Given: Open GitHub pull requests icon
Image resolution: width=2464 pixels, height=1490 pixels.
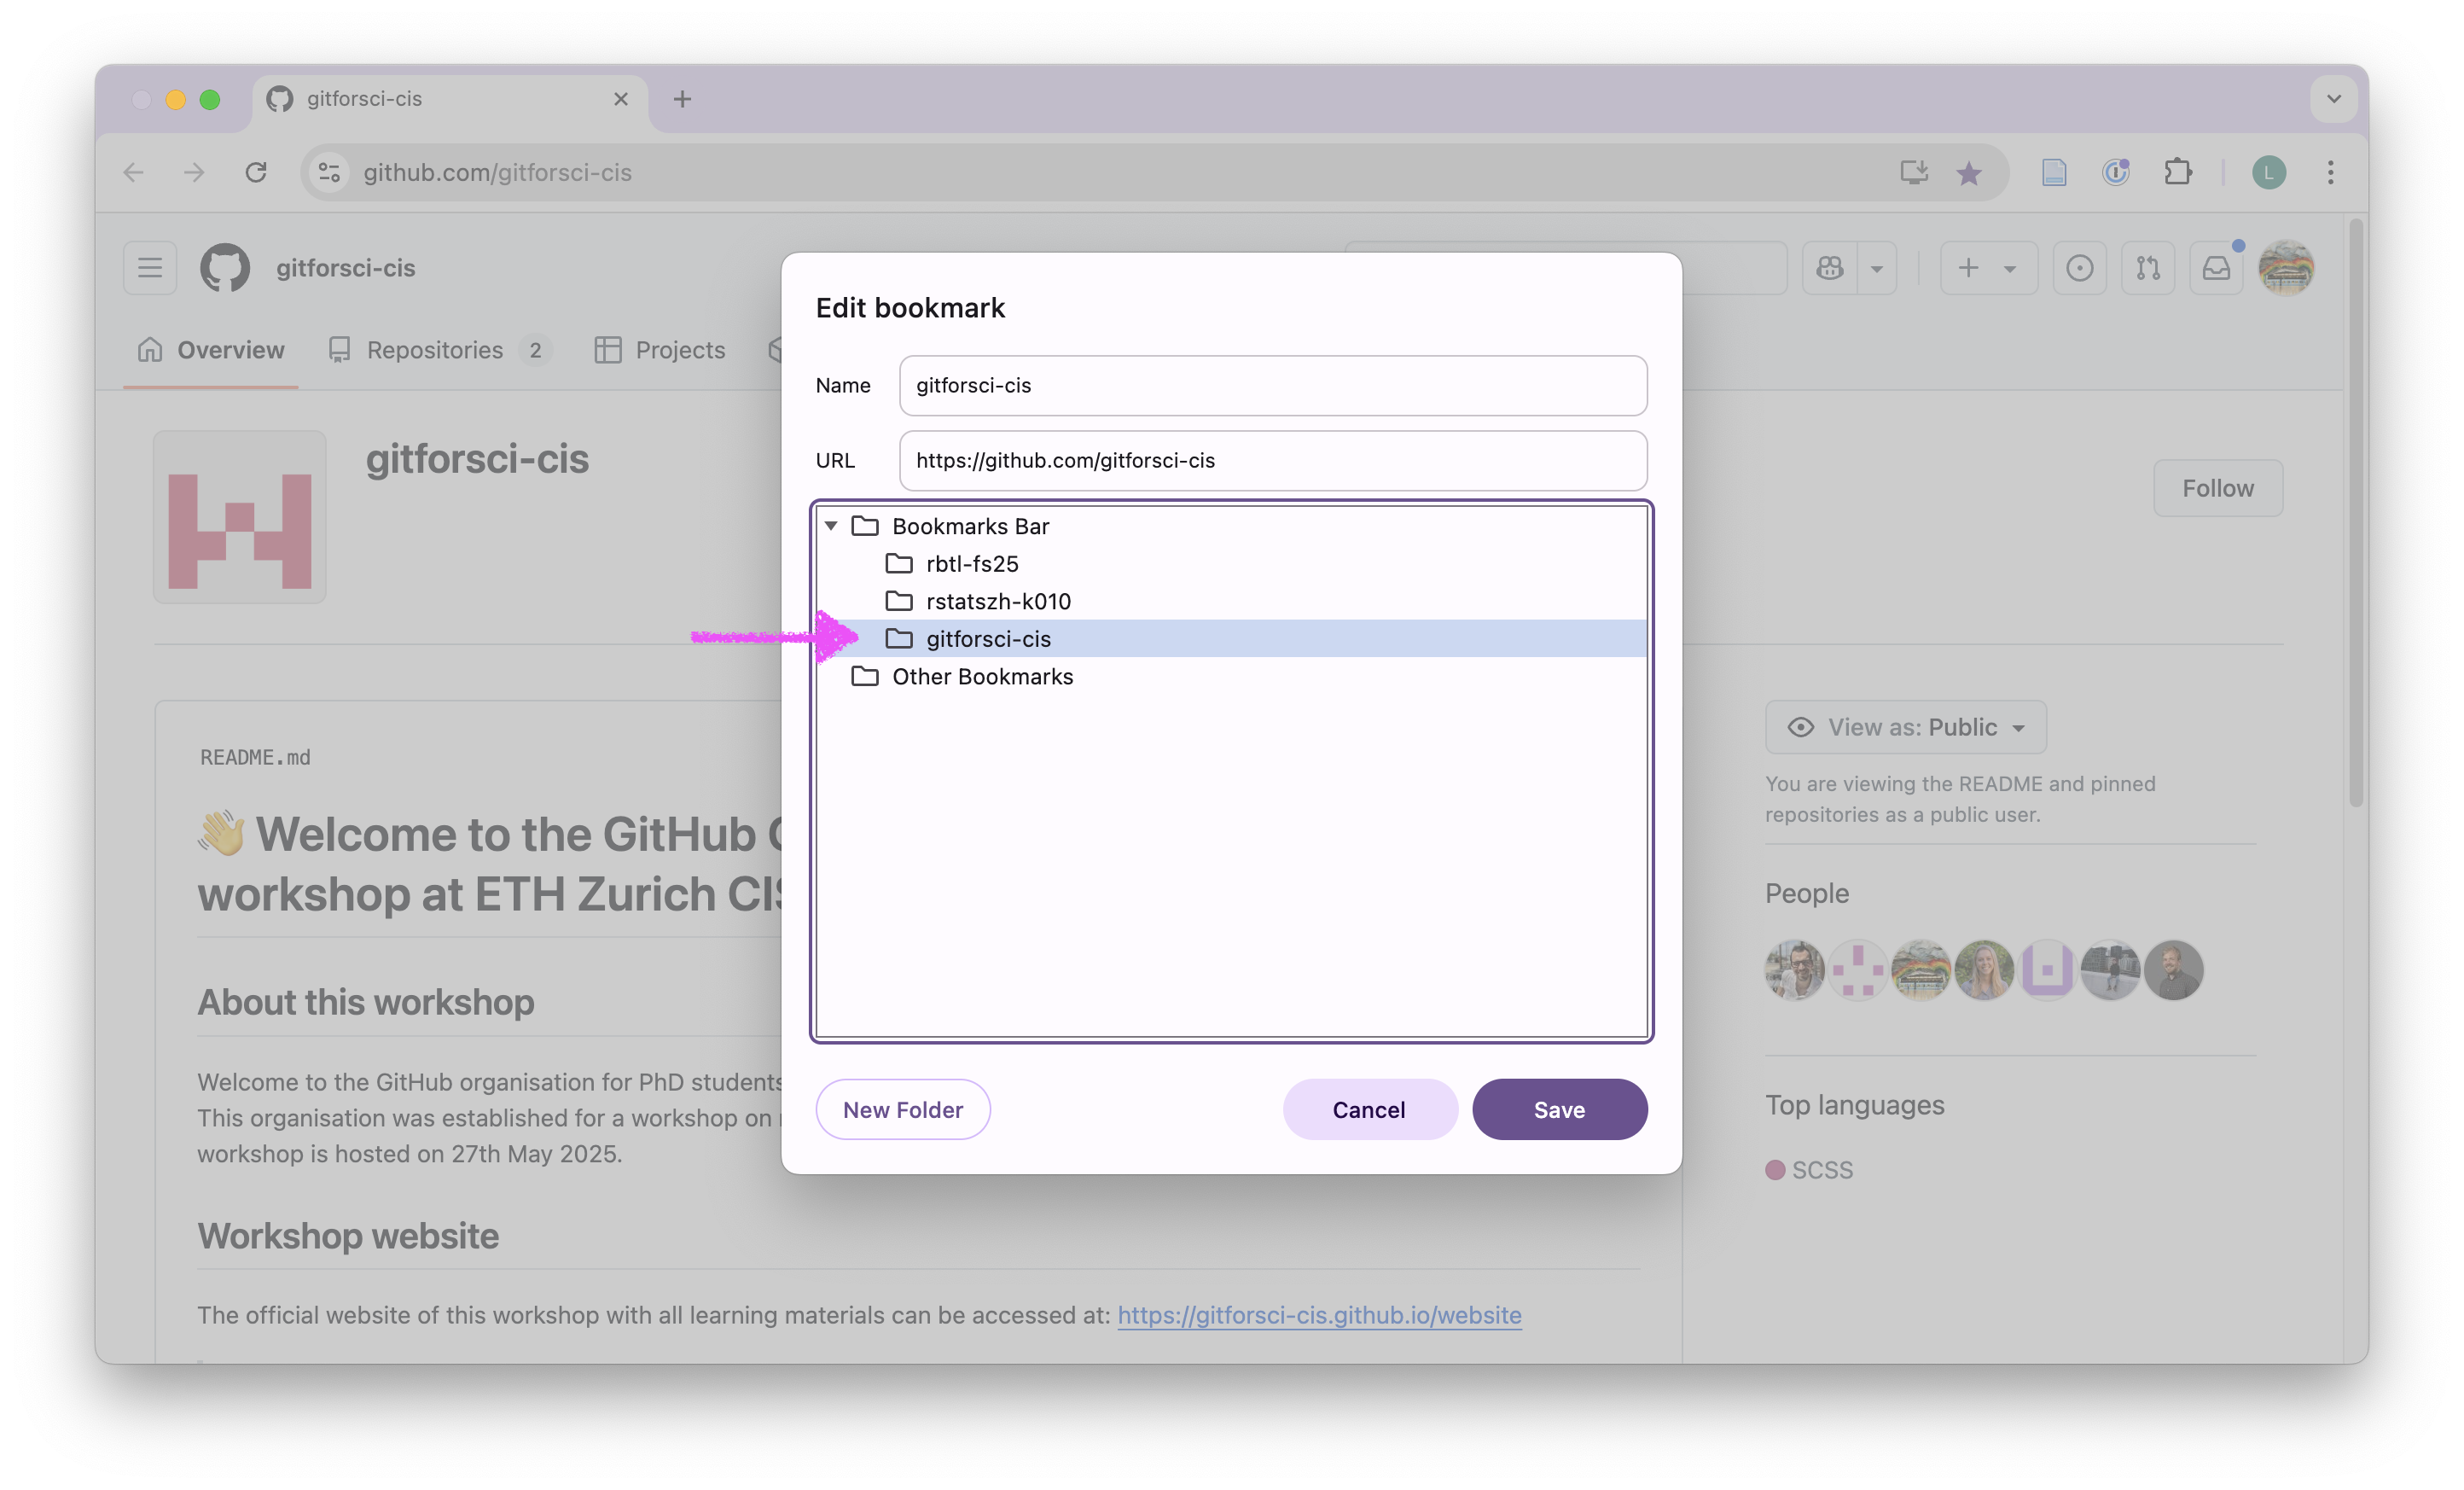Looking at the screenshot, I should coord(2148,268).
